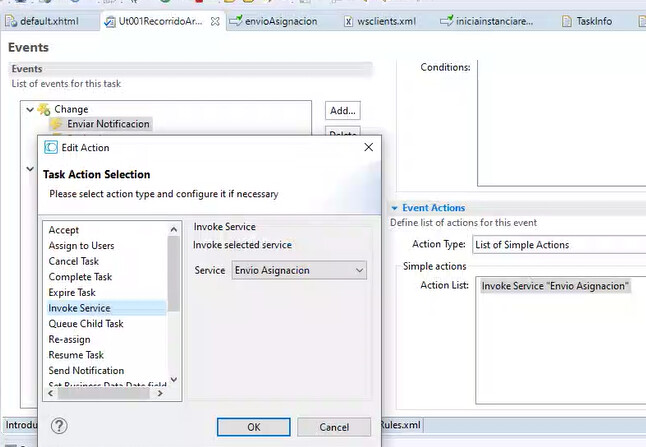The image size is (646, 447).
Task: Click the Enviar Notificacion lightning icon
Action: 56,124
